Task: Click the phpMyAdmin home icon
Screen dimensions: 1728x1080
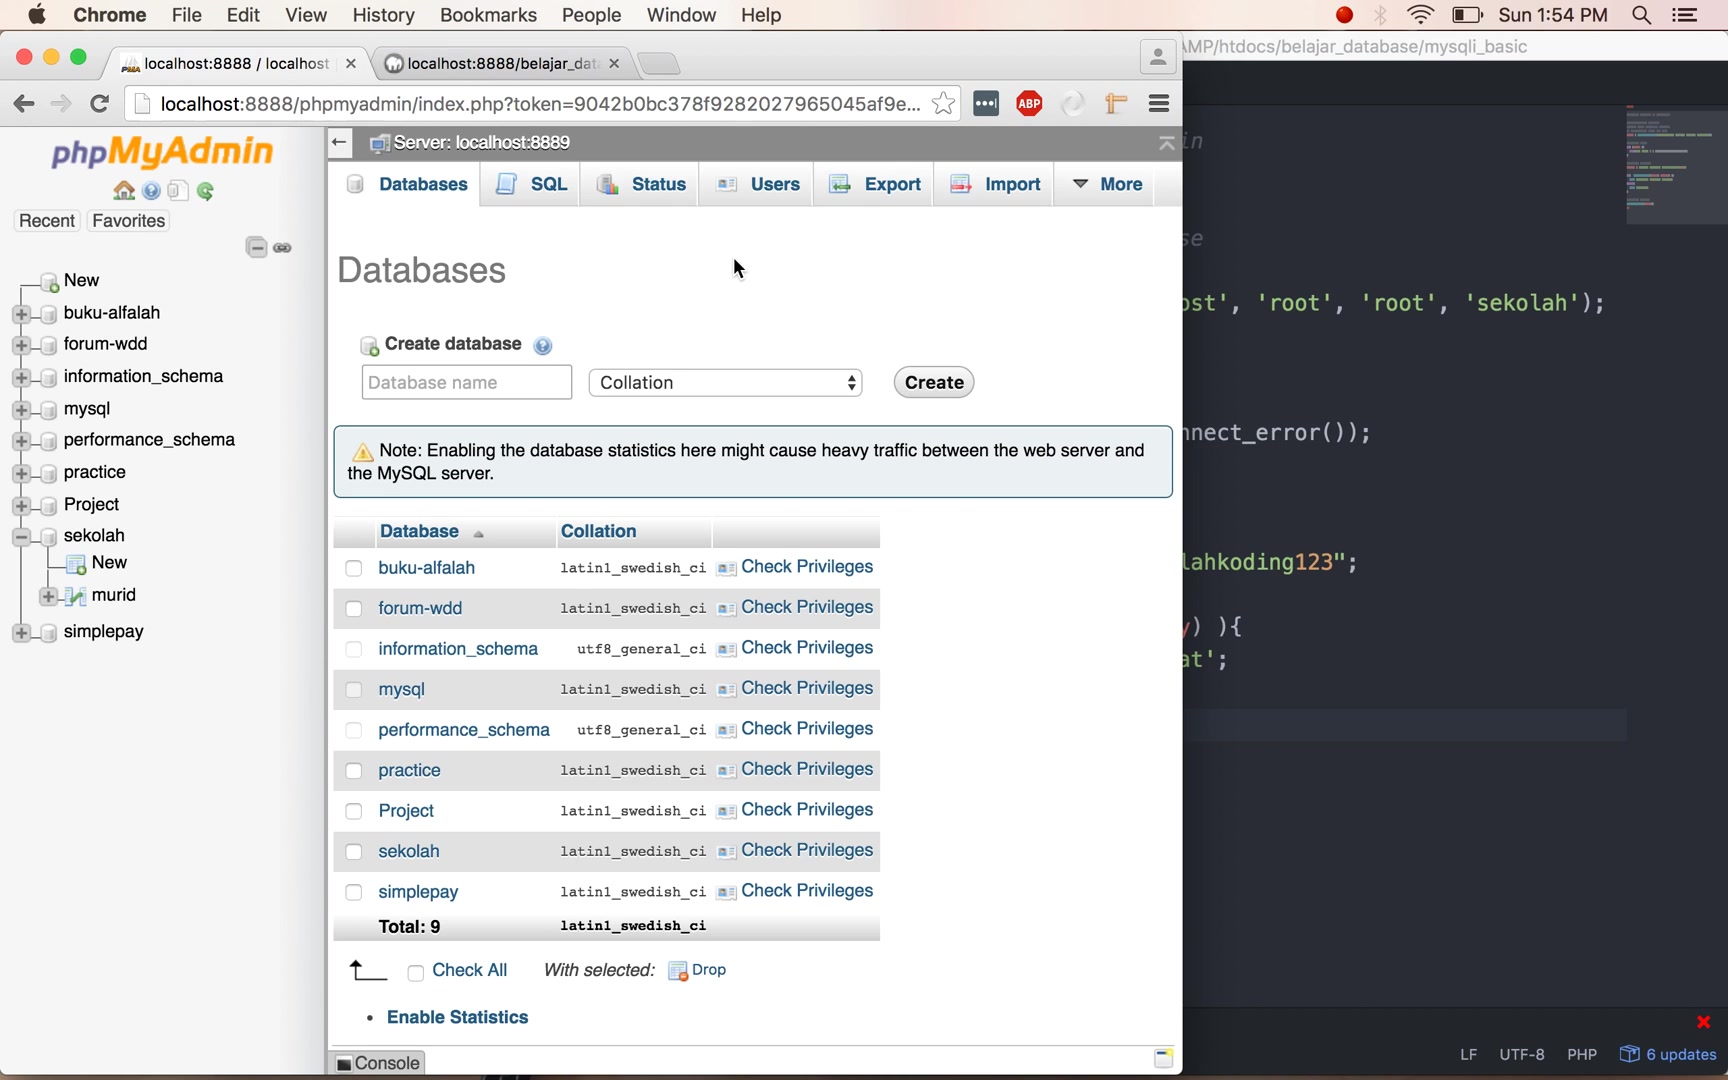Action: [124, 191]
